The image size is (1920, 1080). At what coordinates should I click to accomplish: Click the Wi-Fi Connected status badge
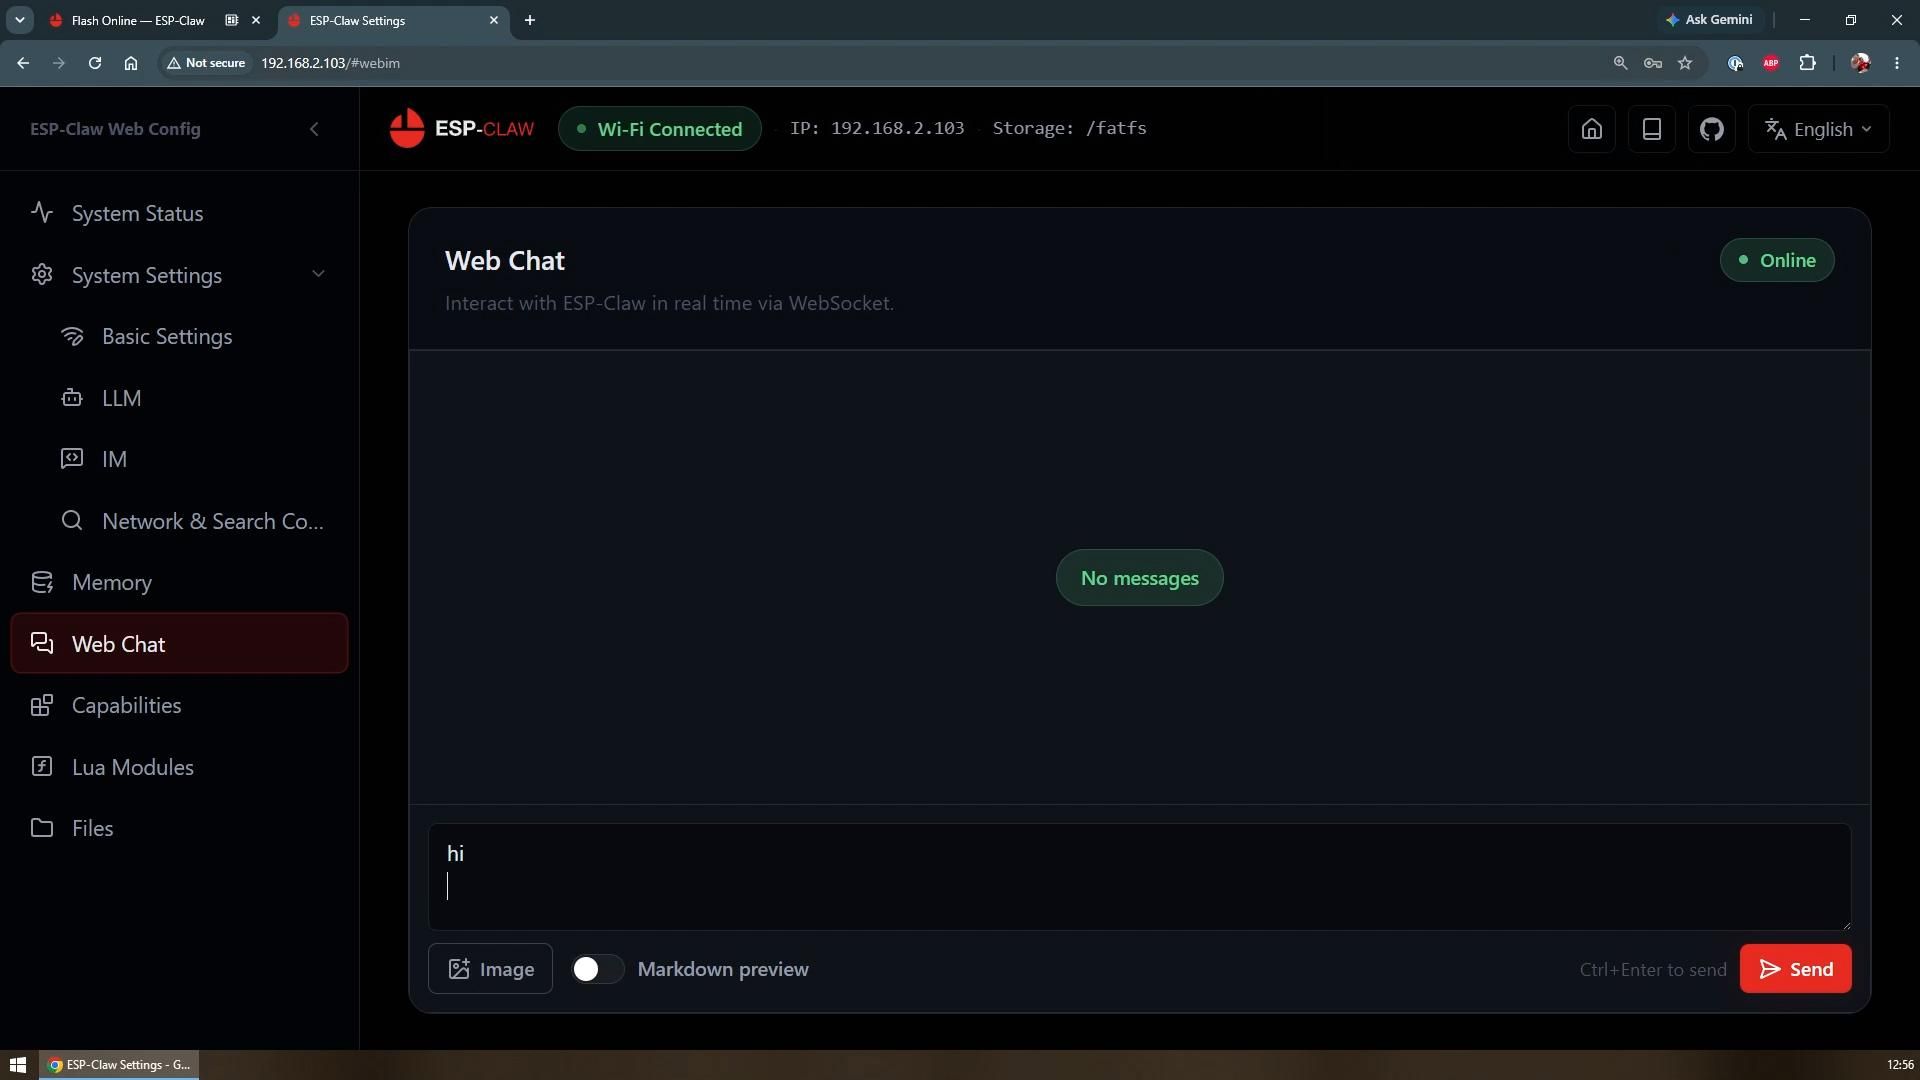click(x=660, y=129)
